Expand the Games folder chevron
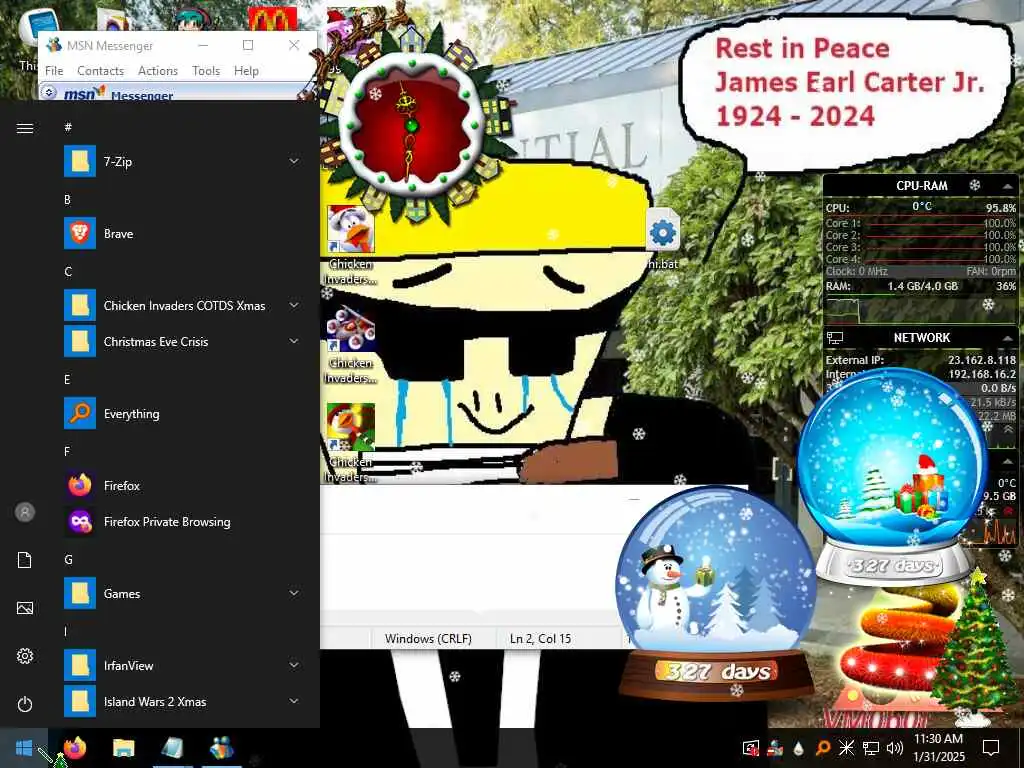 294,593
